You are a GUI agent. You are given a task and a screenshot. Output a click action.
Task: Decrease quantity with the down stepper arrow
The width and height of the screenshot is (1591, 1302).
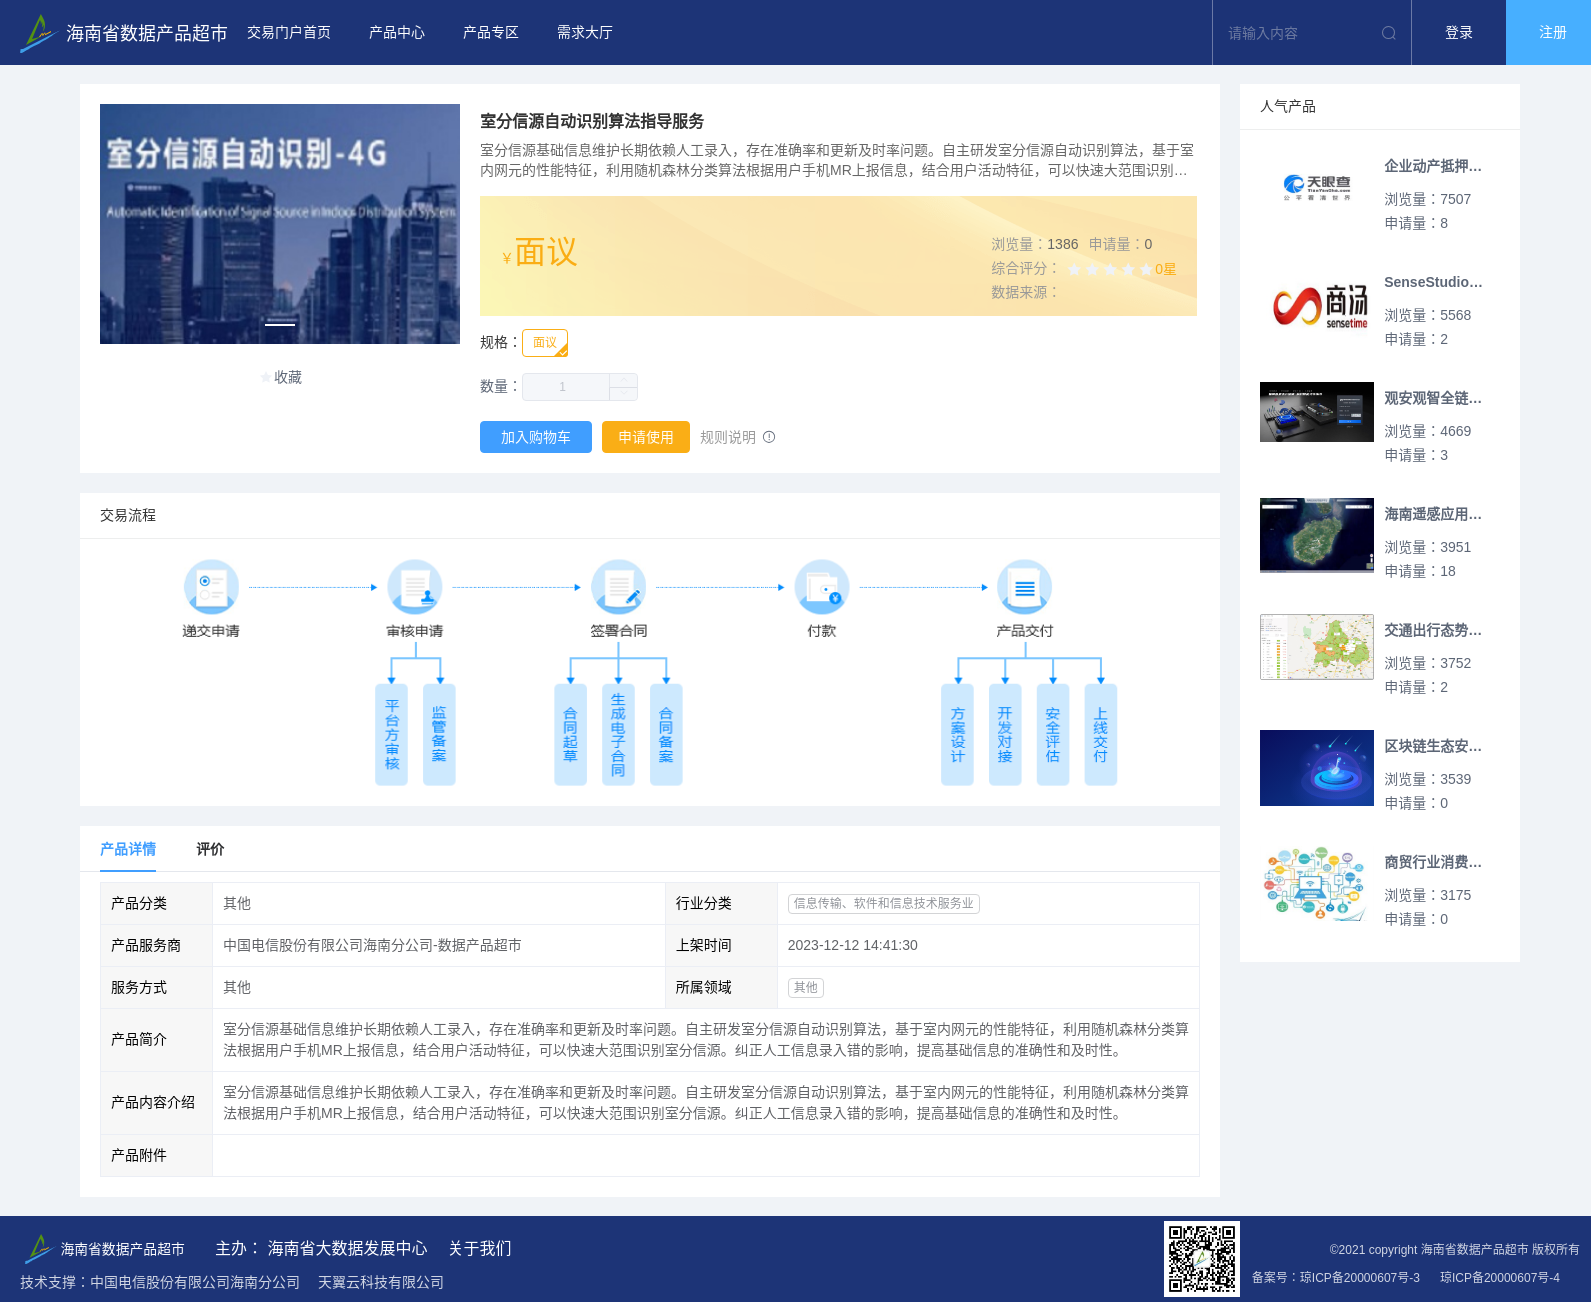pyautogui.click(x=623, y=394)
